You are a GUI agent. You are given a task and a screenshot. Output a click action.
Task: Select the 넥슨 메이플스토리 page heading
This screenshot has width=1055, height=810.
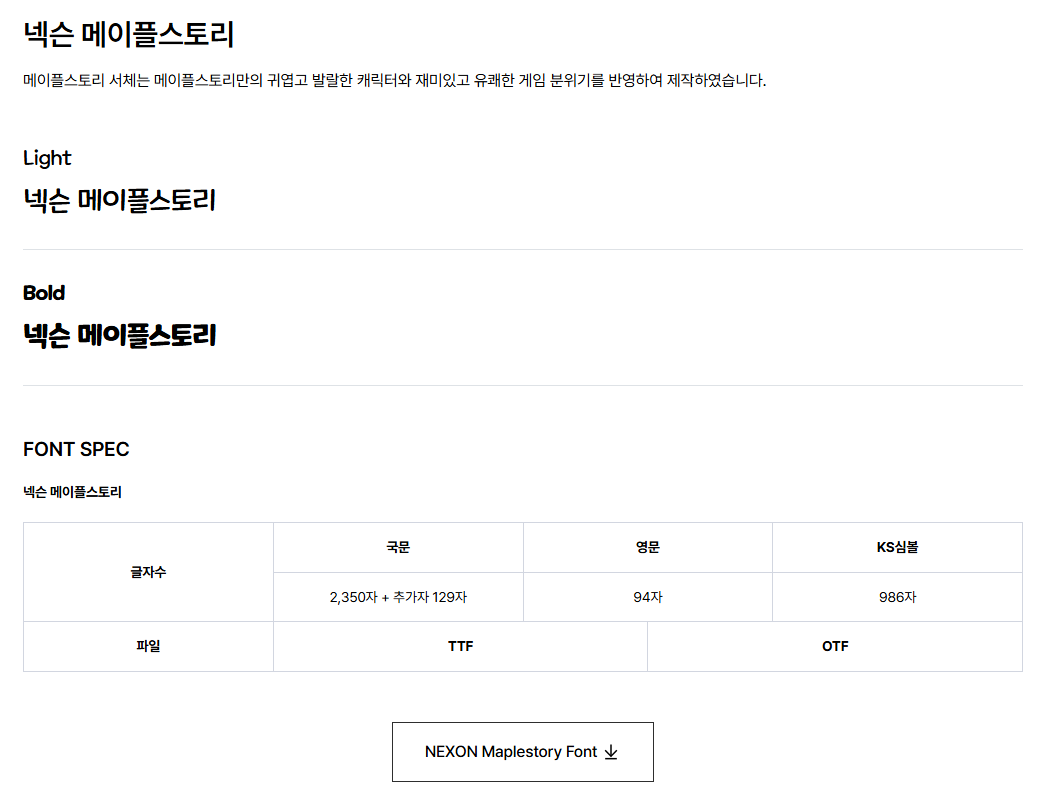[x=129, y=34]
